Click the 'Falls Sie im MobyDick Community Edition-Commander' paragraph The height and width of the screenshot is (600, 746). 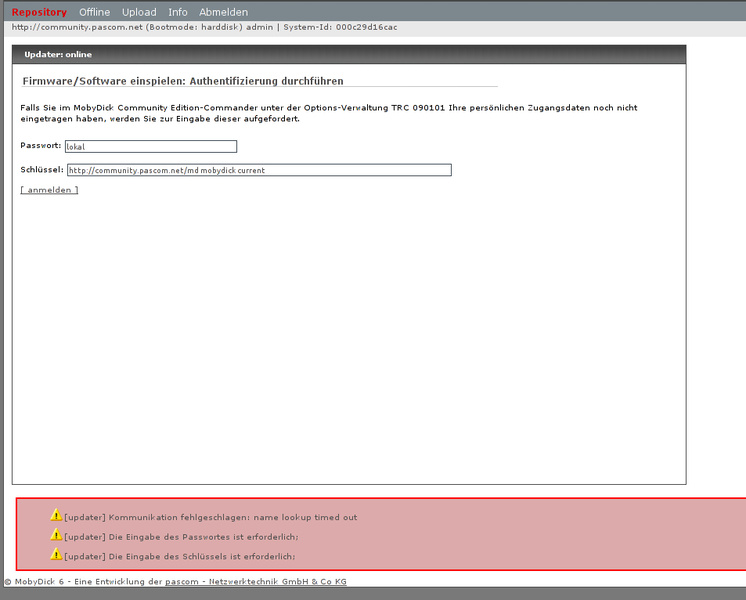point(329,113)
